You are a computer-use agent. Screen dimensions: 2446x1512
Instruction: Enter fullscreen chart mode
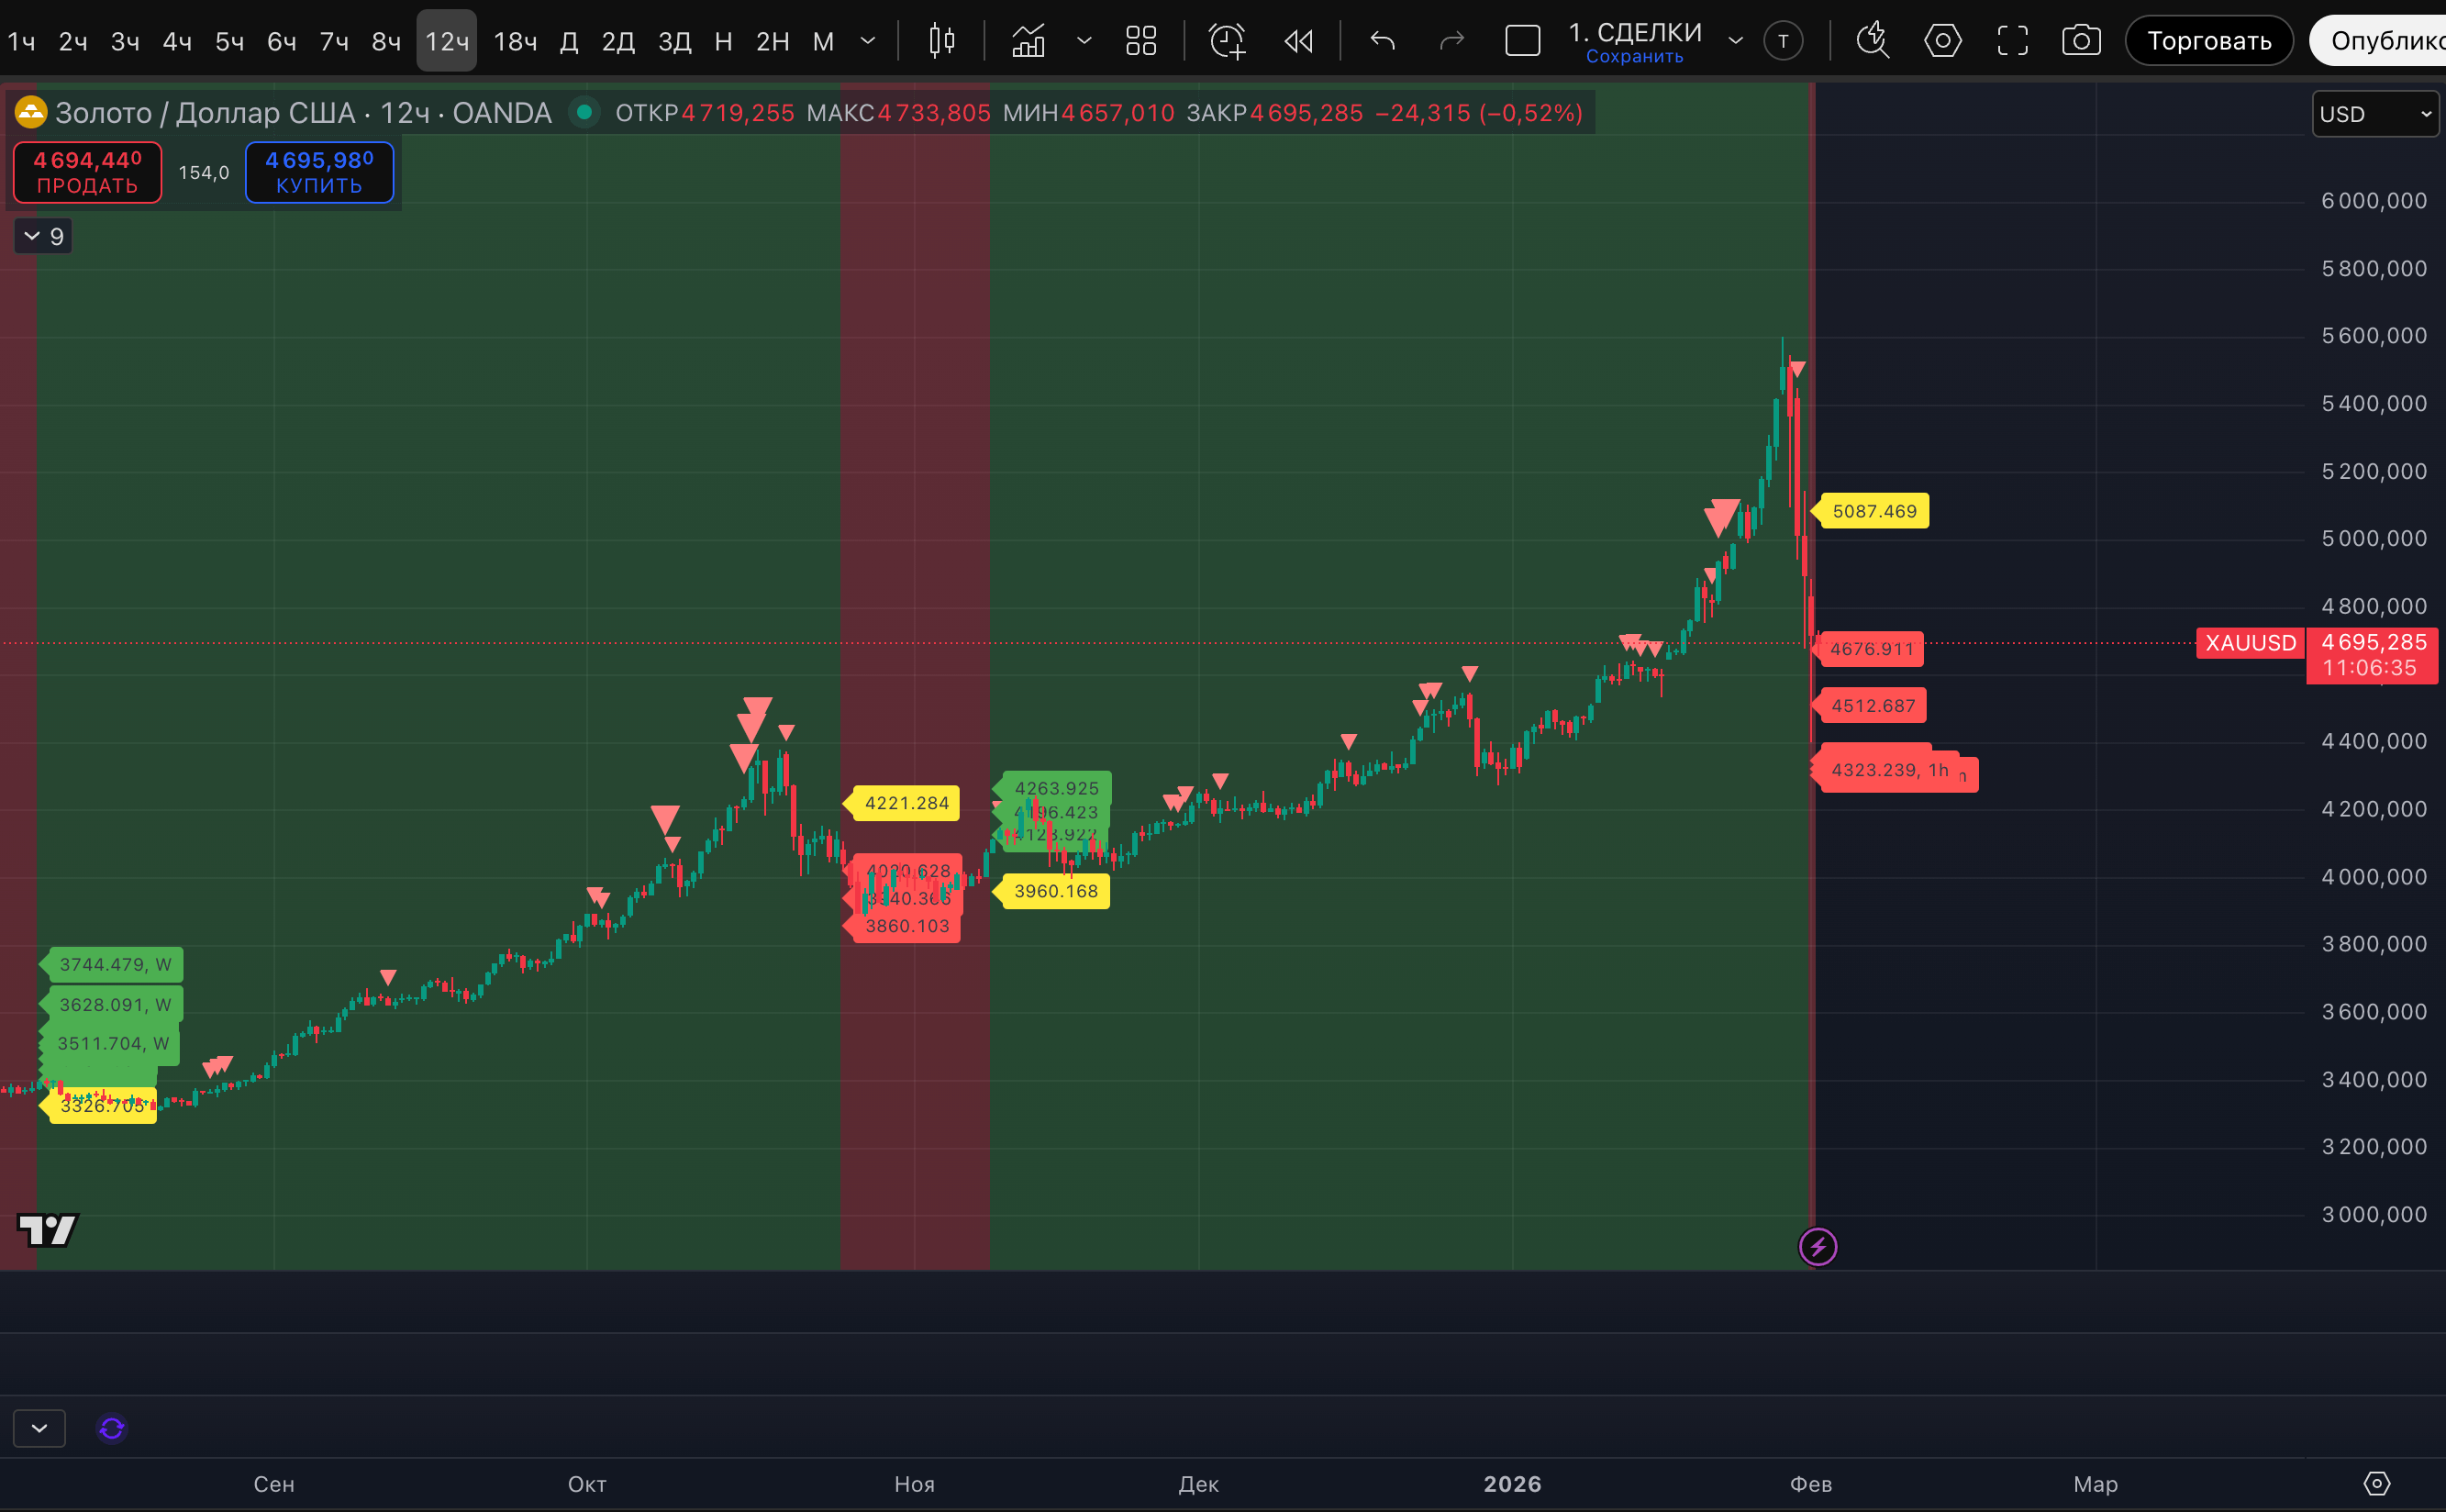pyautogui.click(x=2012, y=41)
